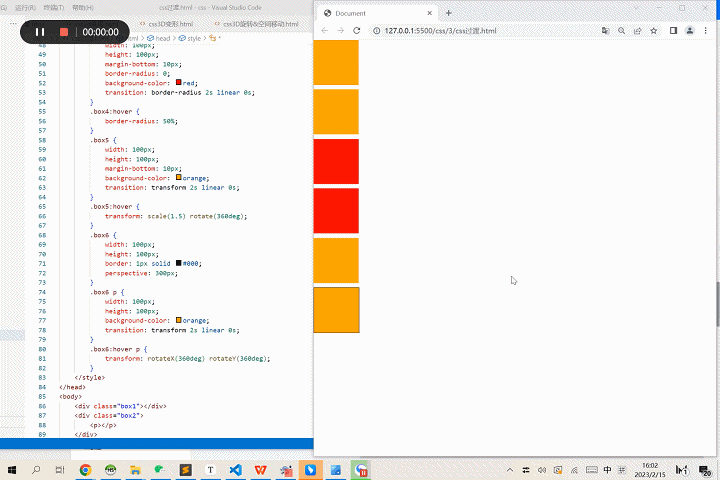Open the #000 color swatch on line 71

pos(179,263)
